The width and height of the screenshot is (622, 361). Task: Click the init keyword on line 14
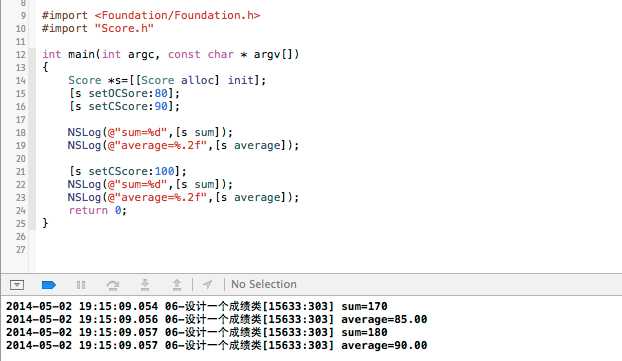pyautogui.click(x=240, y=80)
